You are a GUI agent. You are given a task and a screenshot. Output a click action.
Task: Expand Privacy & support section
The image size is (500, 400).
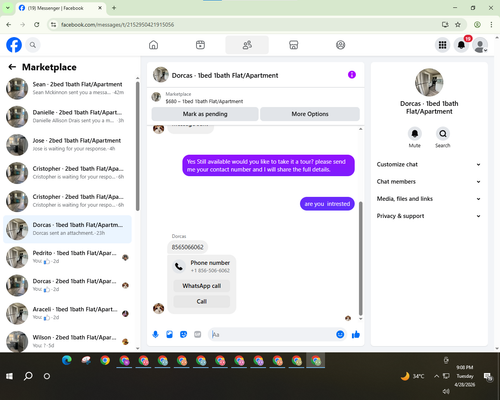[429, 216]
